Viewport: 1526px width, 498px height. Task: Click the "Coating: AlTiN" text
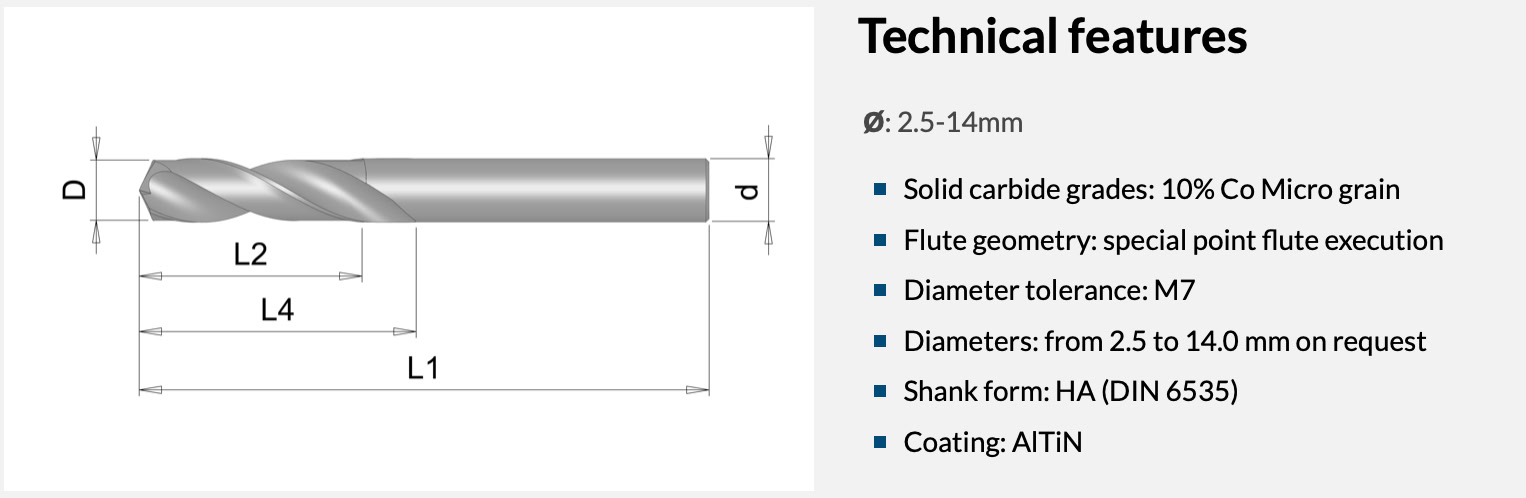coord(992,442)
